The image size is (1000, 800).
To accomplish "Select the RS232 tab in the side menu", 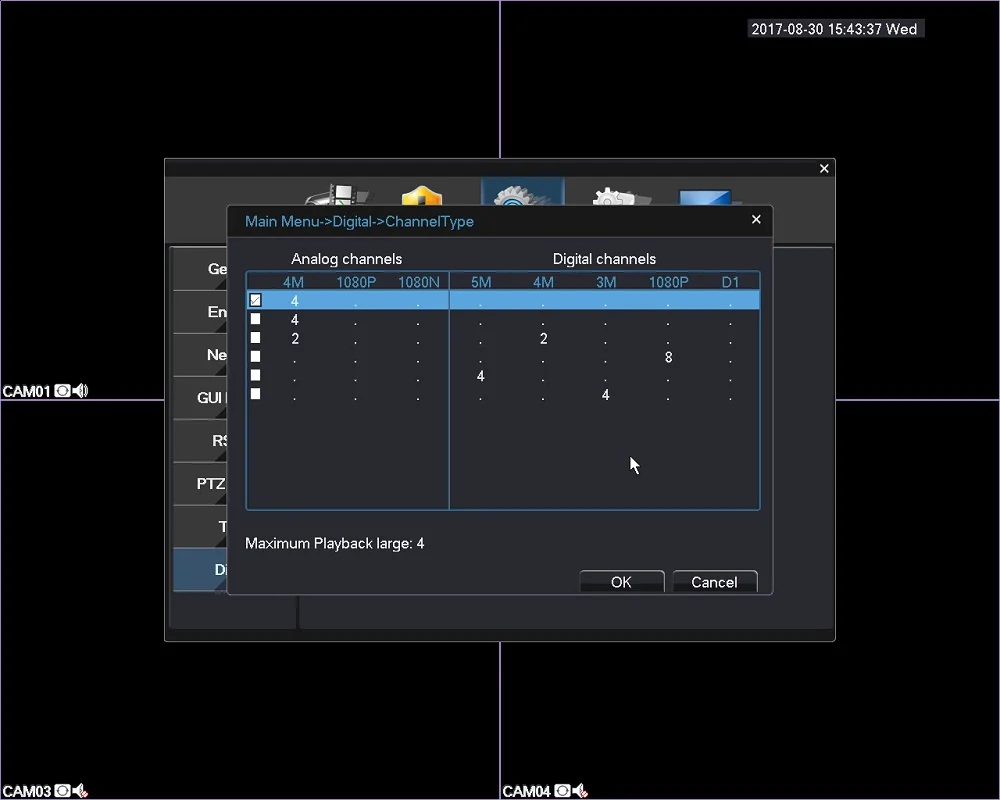I will coord(200,441).
